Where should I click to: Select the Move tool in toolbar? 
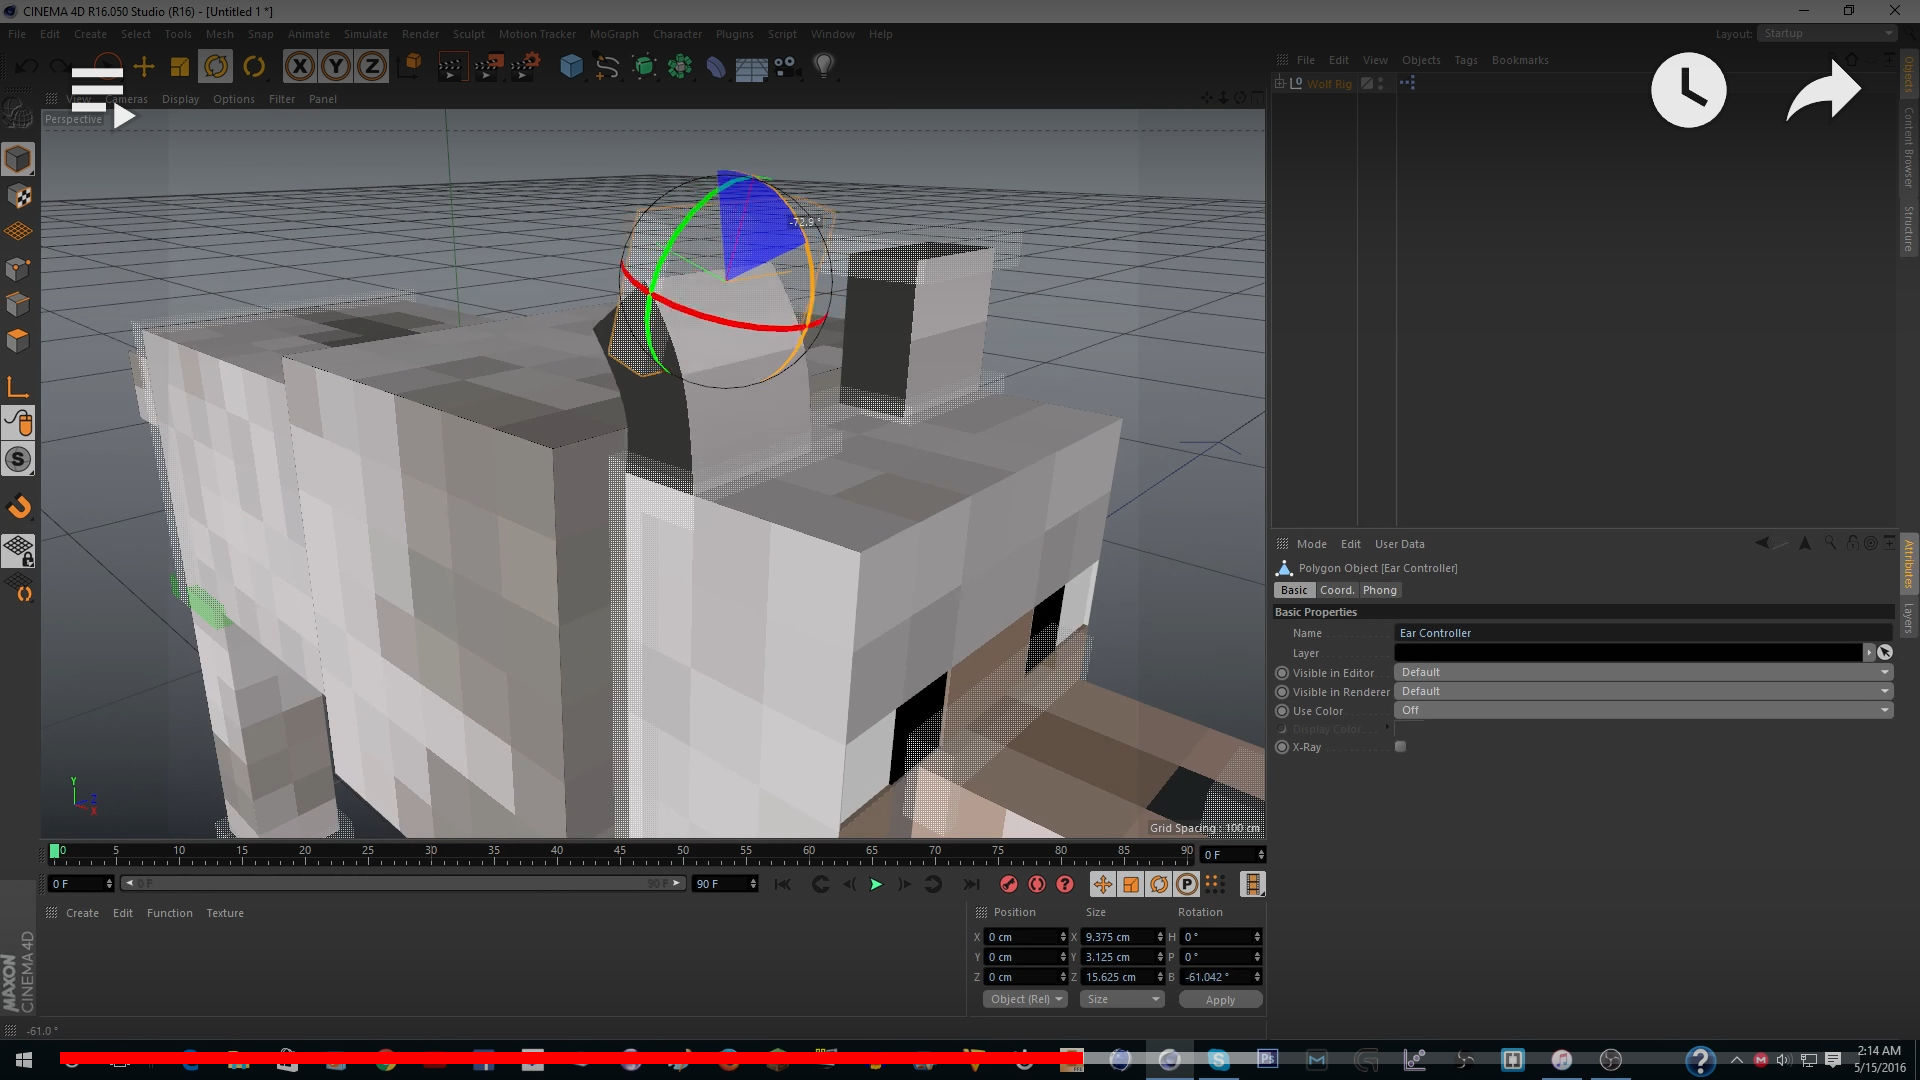[144, 66]
